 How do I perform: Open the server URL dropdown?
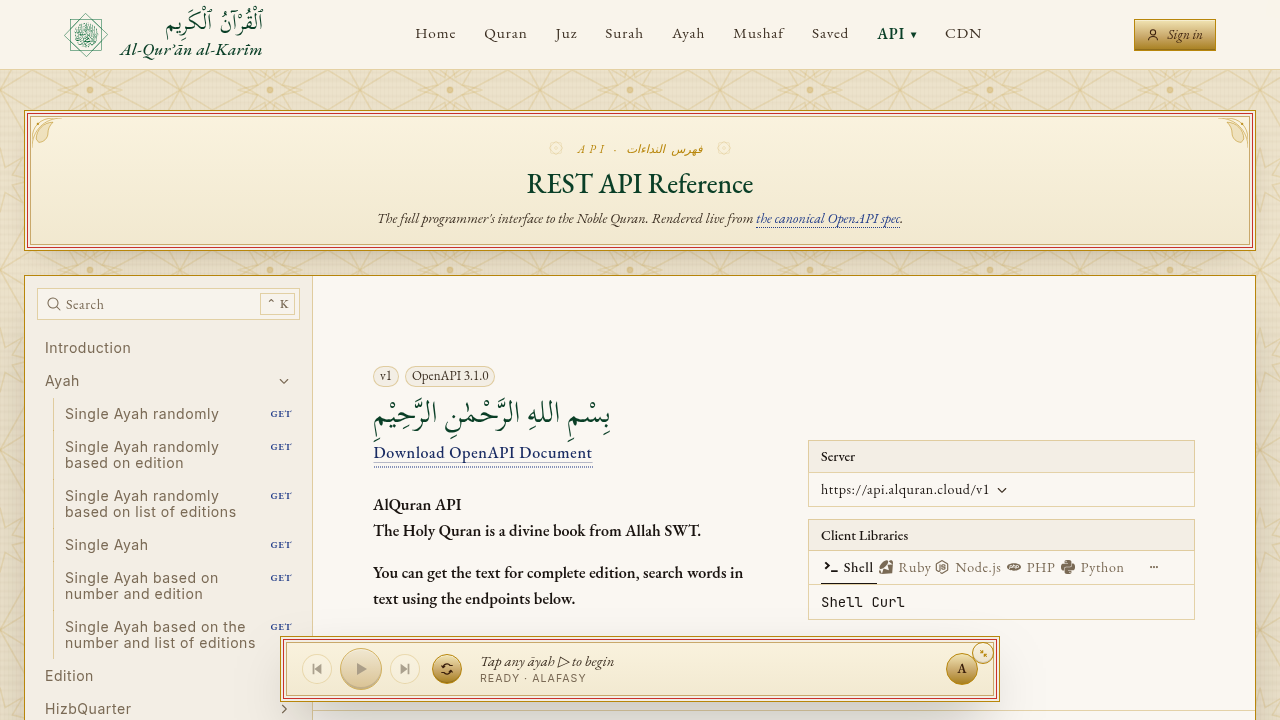click(x=914, y=489)
